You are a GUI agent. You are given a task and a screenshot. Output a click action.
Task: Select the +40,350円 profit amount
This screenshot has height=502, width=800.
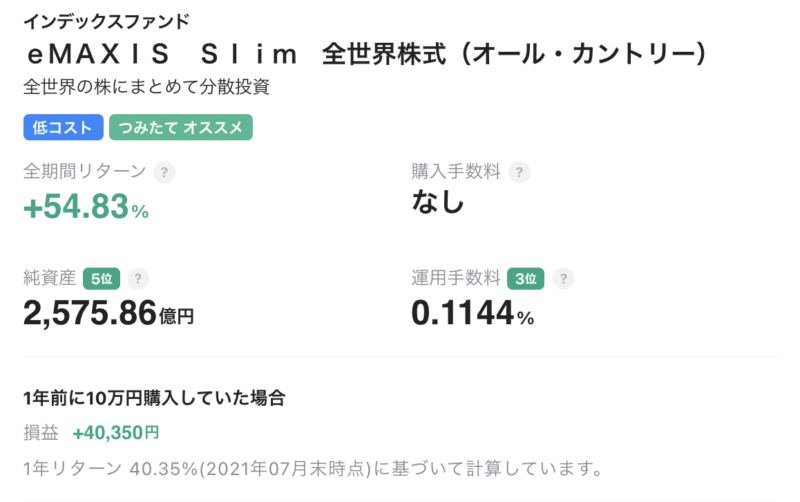point(116,433)
